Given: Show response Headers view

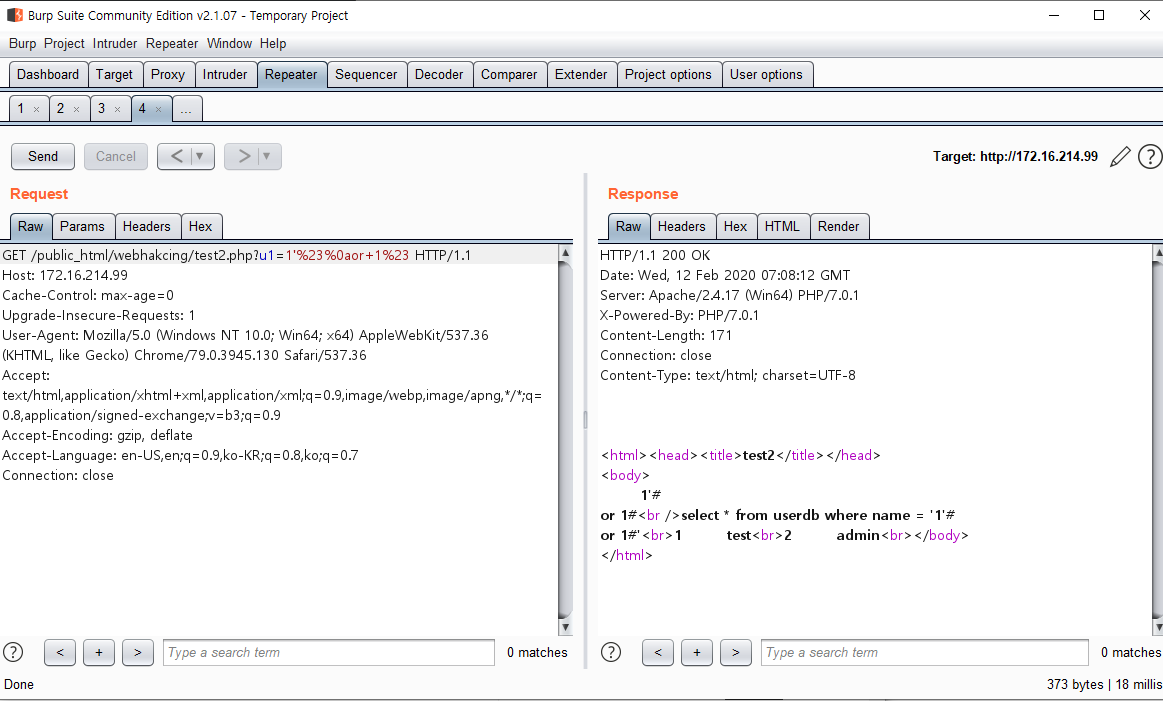Looking at the screenshot, I should click(682, 226).
